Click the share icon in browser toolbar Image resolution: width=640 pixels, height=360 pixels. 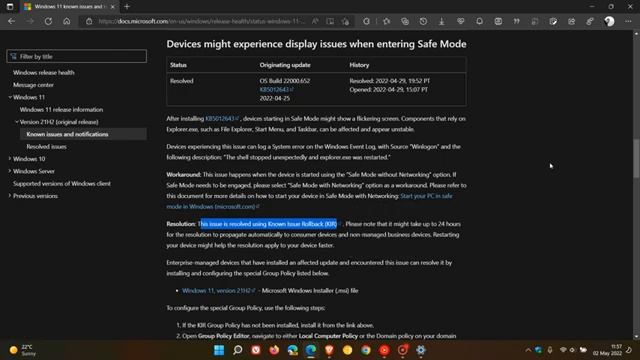pyautogui.click(x=571, y=21)
